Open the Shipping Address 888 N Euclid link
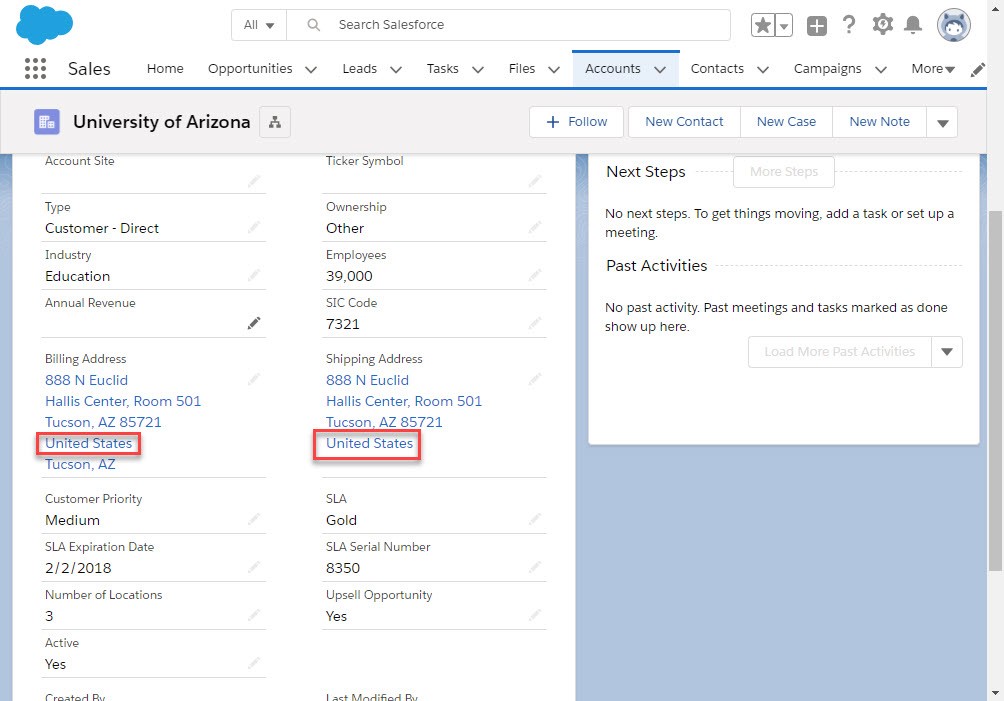 click(368, 380)
